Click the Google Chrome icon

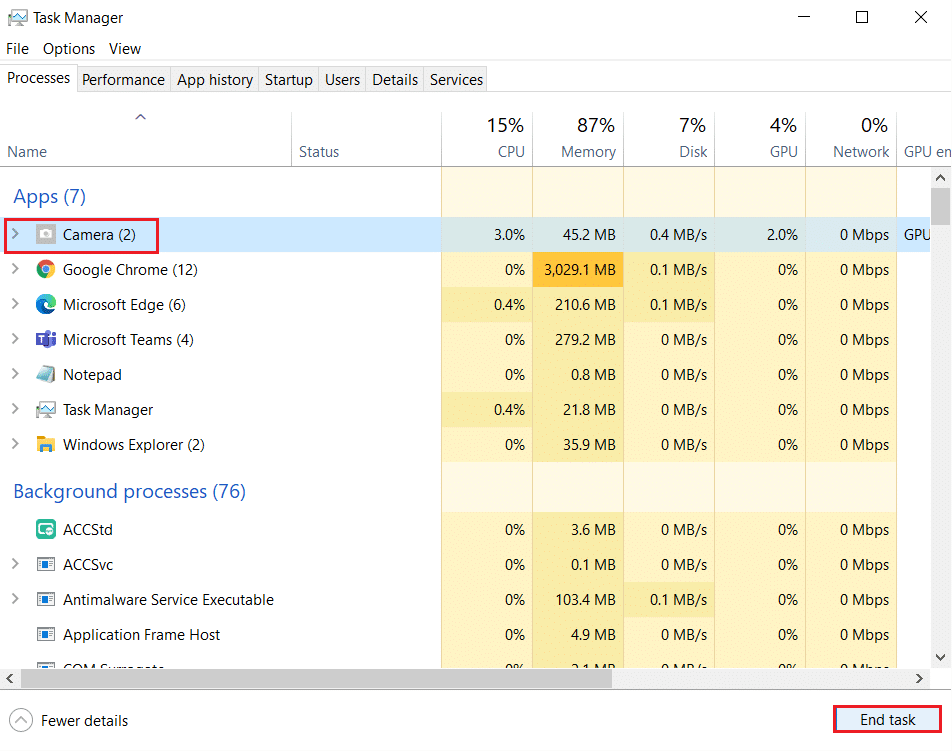pos(46,269)
